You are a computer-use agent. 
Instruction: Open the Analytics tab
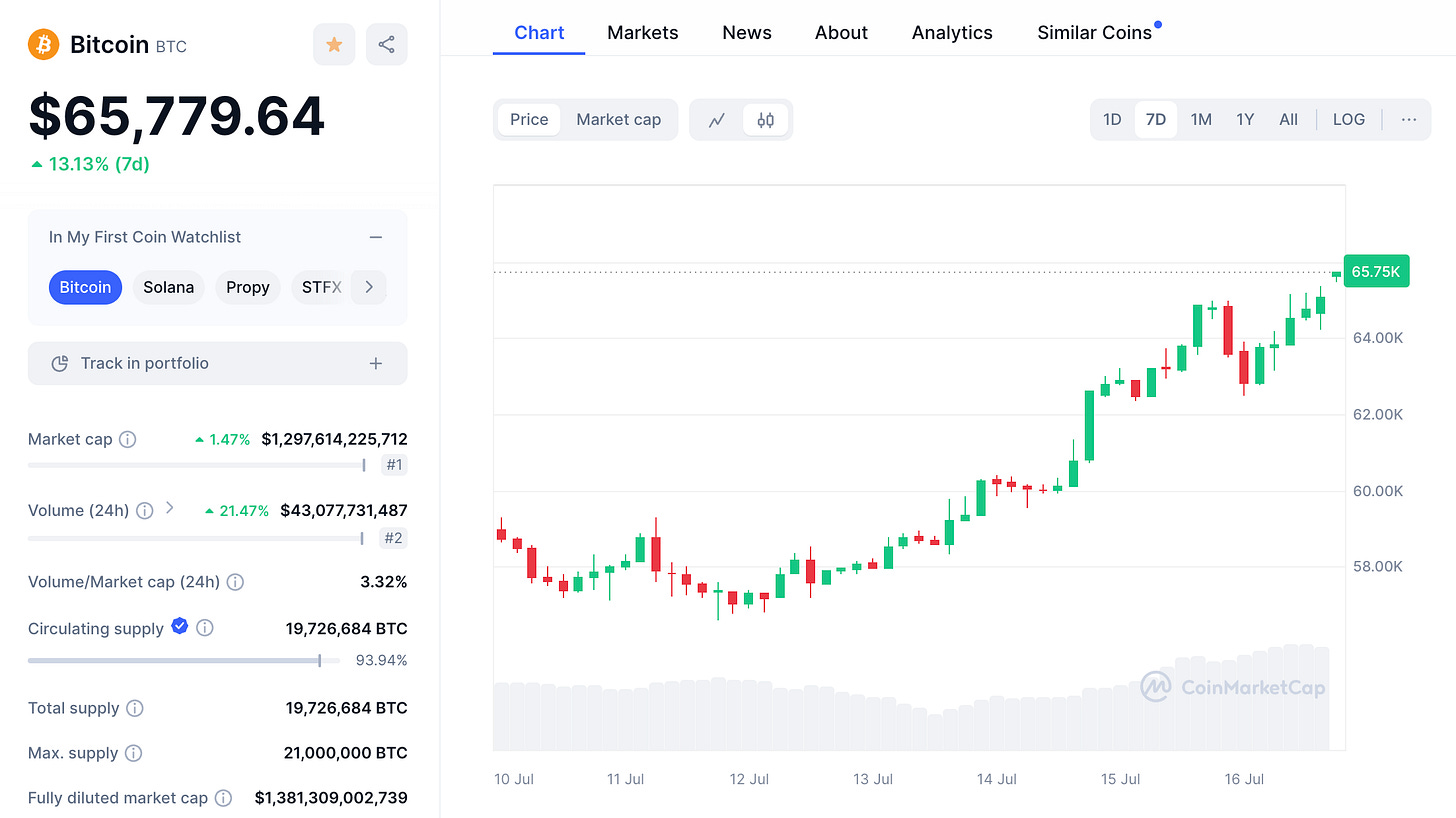coord(952,32)
